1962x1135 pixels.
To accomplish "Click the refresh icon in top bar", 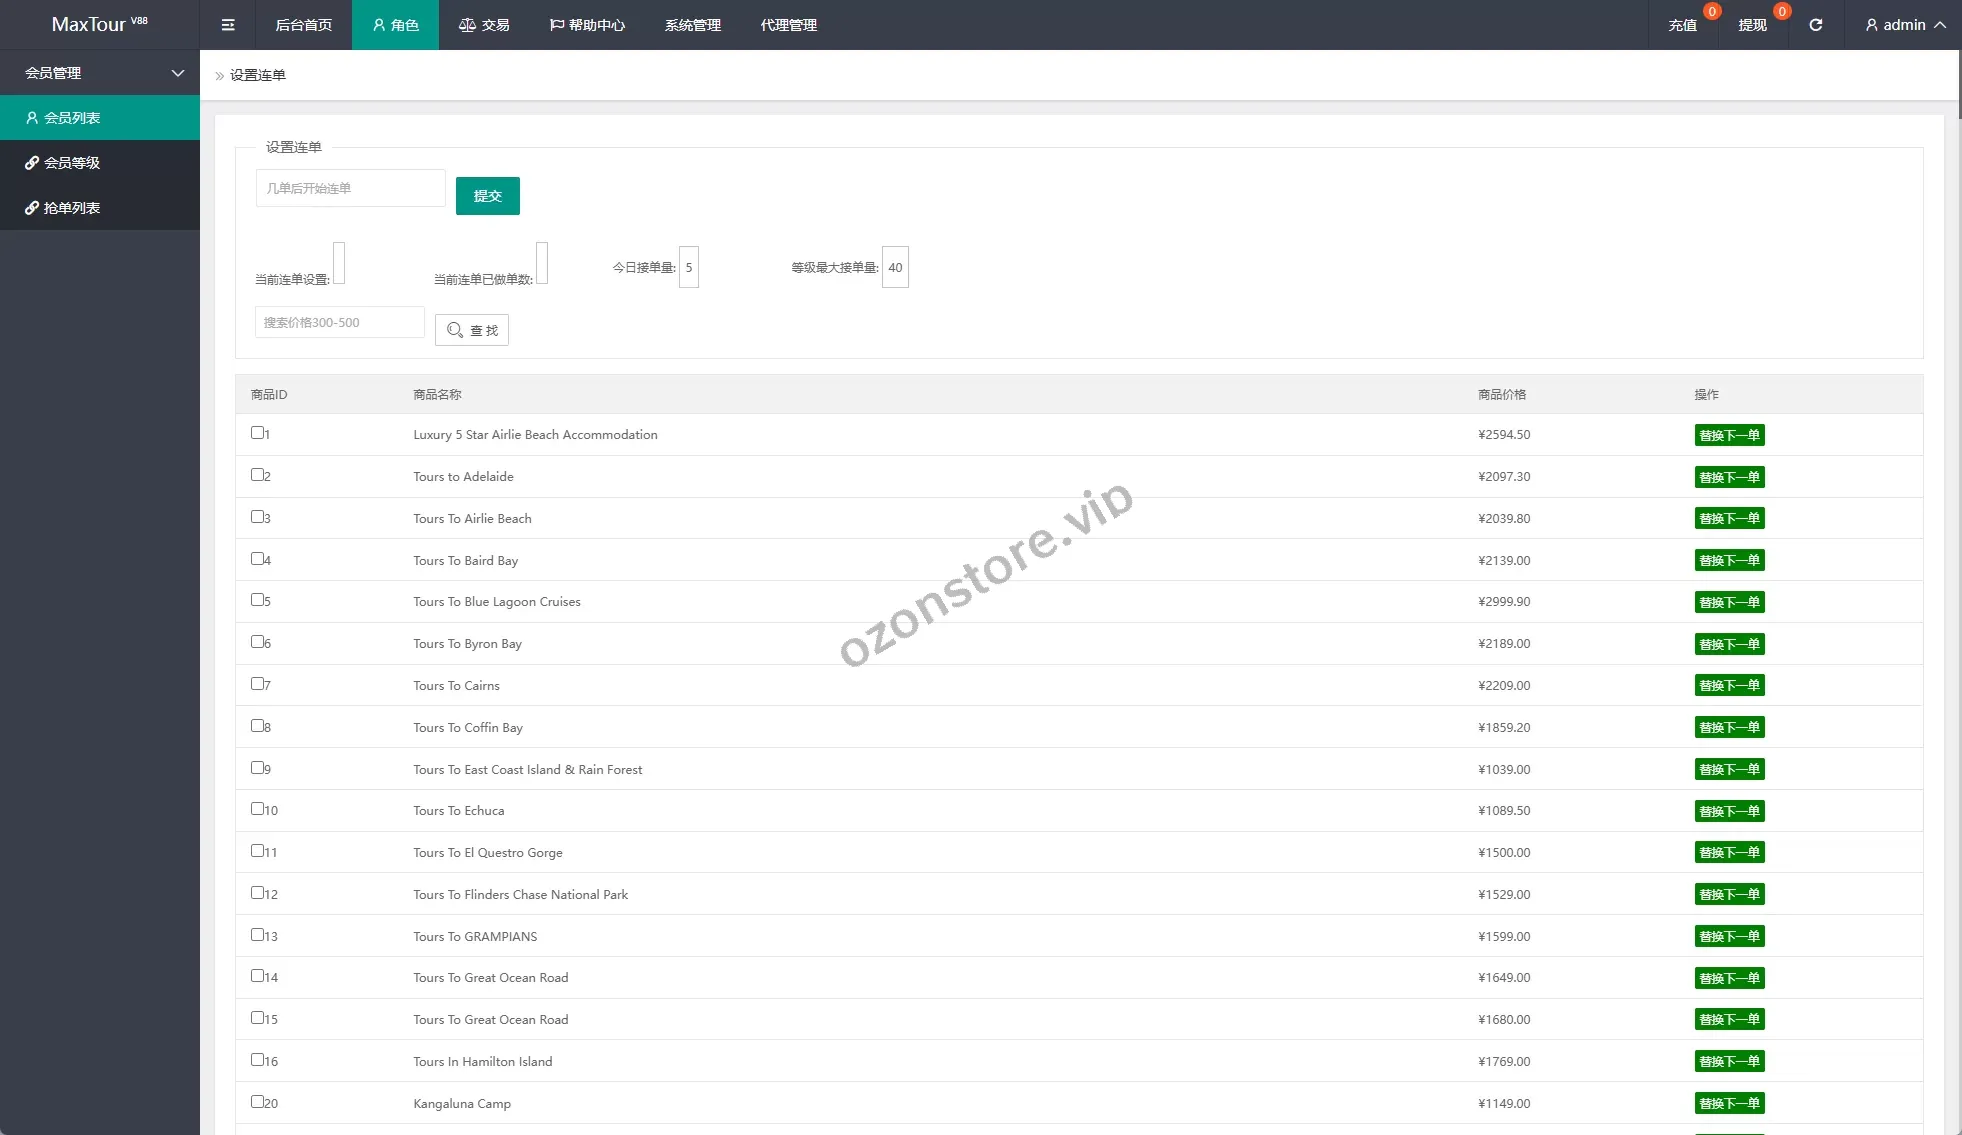I will click(x=1815, y=25).
